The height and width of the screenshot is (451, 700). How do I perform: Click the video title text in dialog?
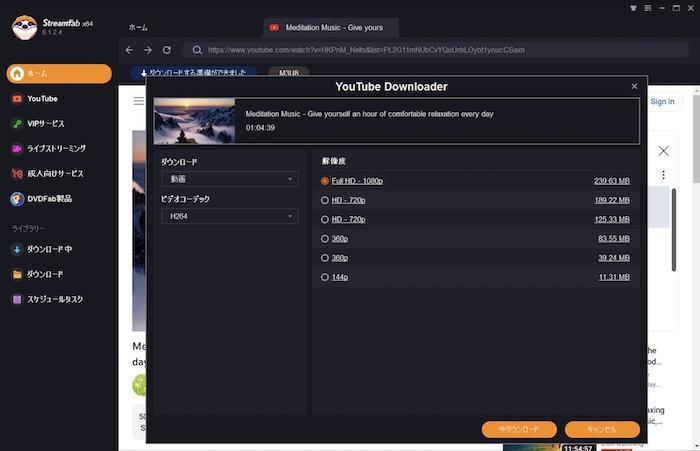pyautogui.click(x=369, y=114)
